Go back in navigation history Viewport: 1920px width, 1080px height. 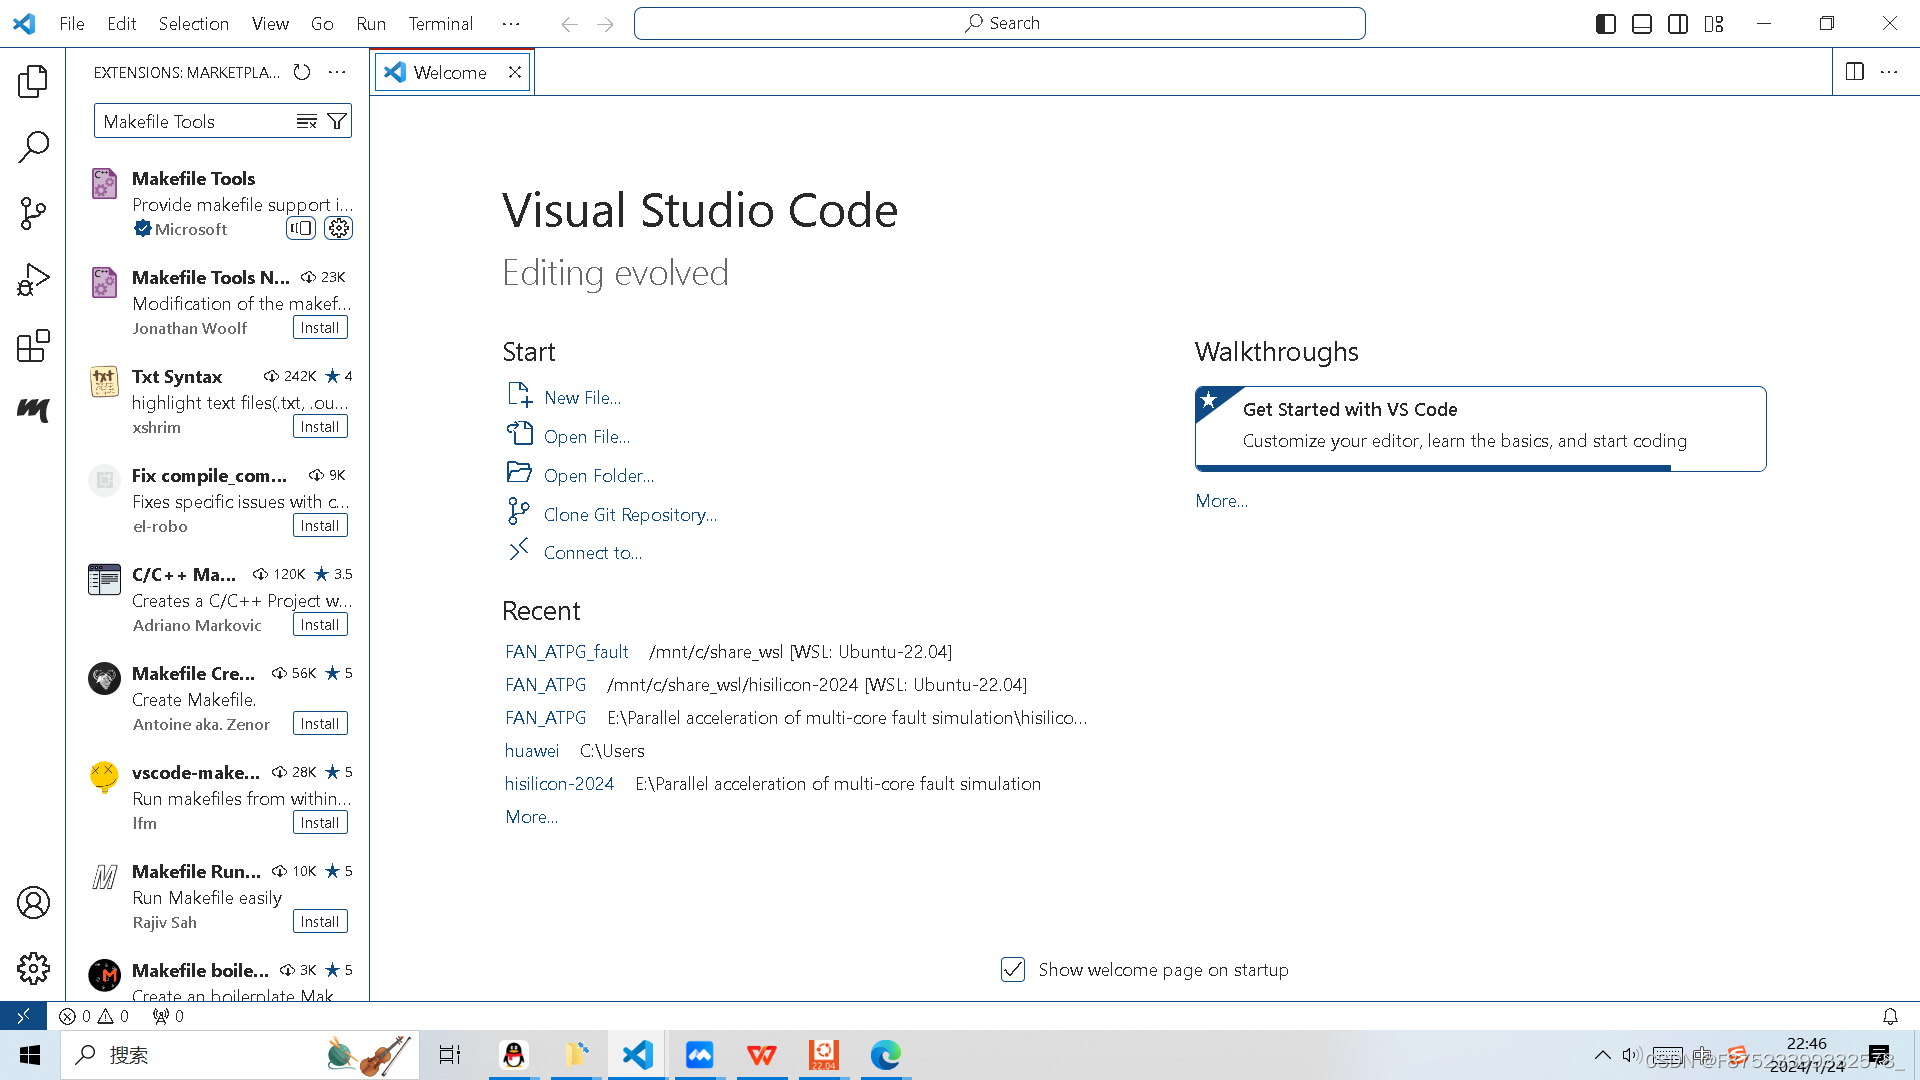(x=569, y=24)
